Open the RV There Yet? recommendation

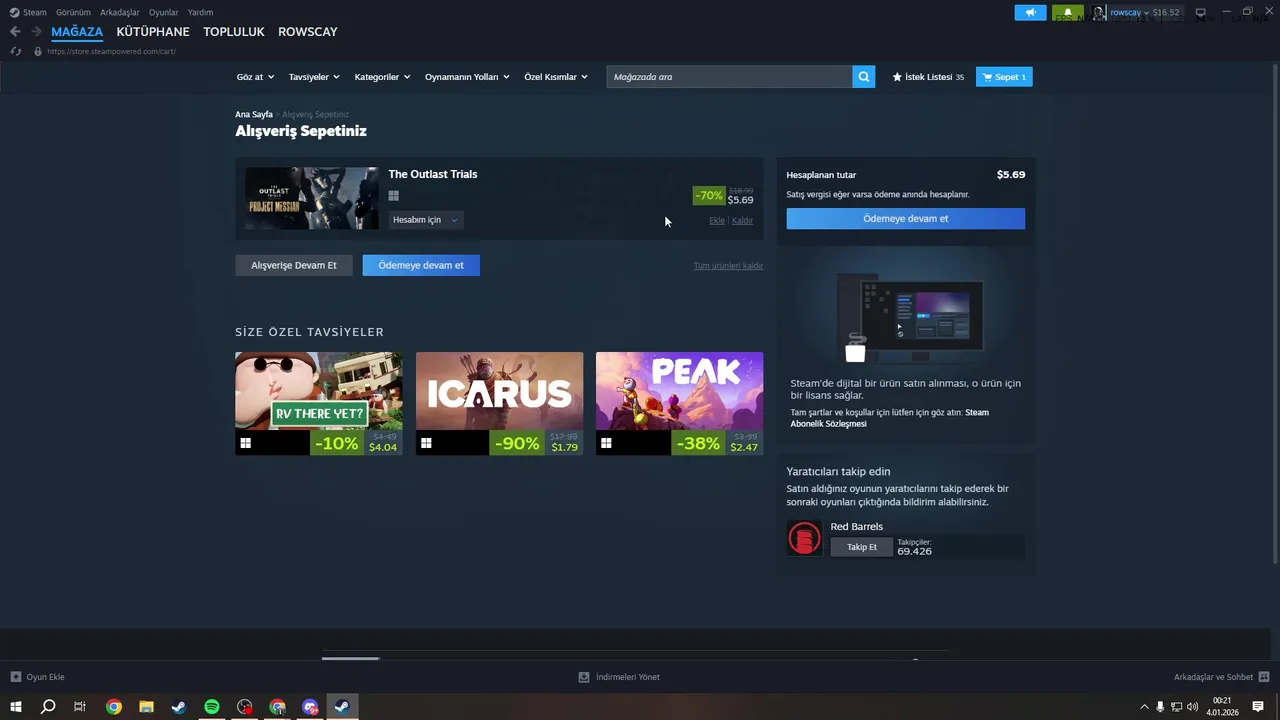click(x=319, y=403)
